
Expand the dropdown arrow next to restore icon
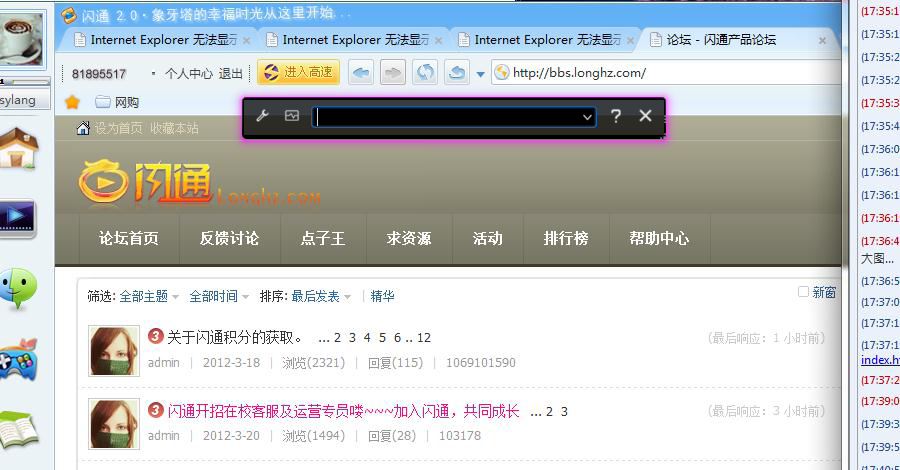coord(480,74)
